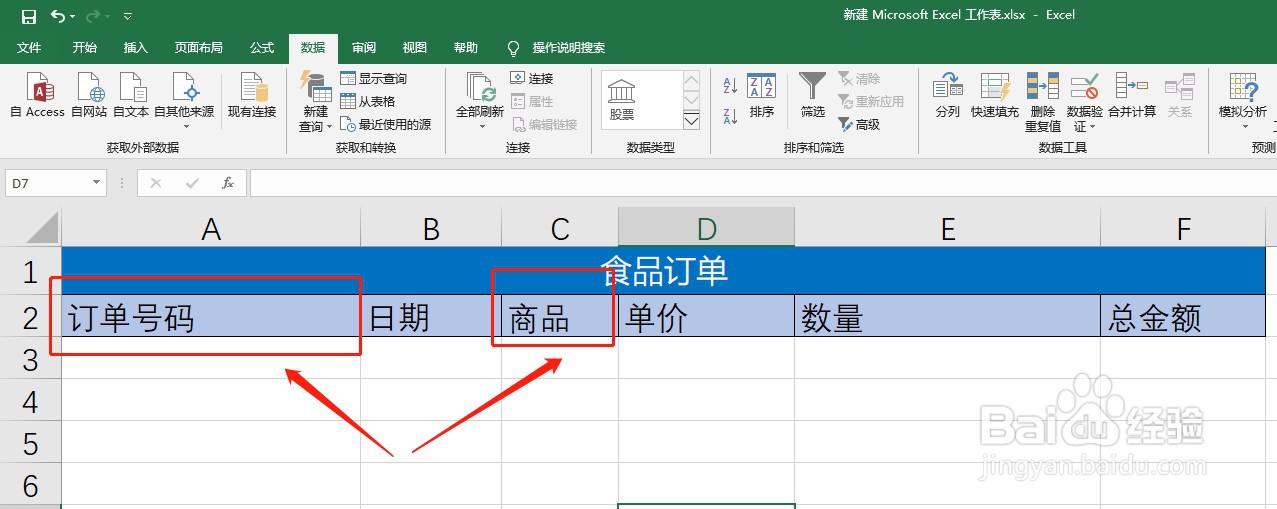
Task: Switch to the 审阅 ribbon tab
Action: (364, 48)
